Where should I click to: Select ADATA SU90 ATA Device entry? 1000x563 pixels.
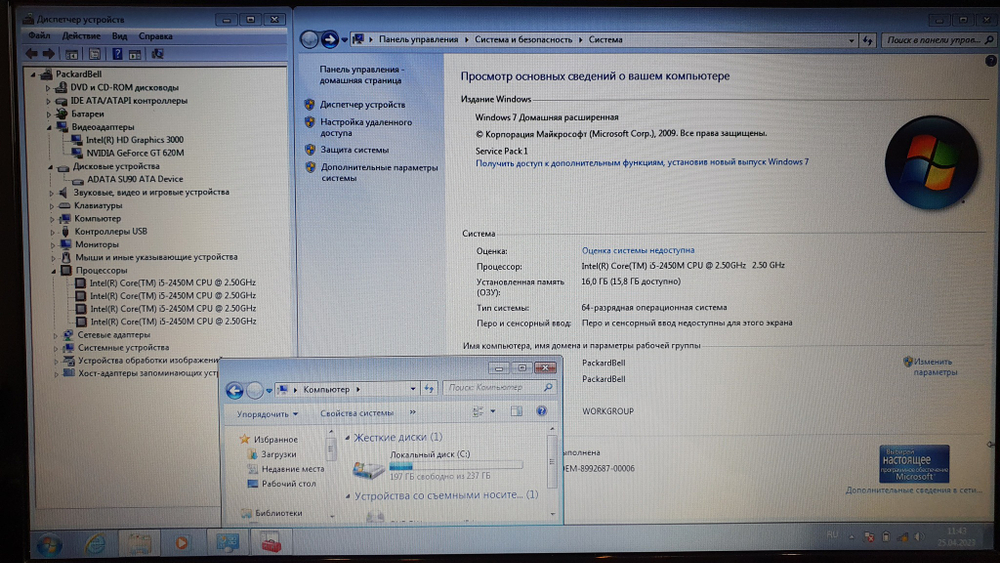tap(135, 179)
